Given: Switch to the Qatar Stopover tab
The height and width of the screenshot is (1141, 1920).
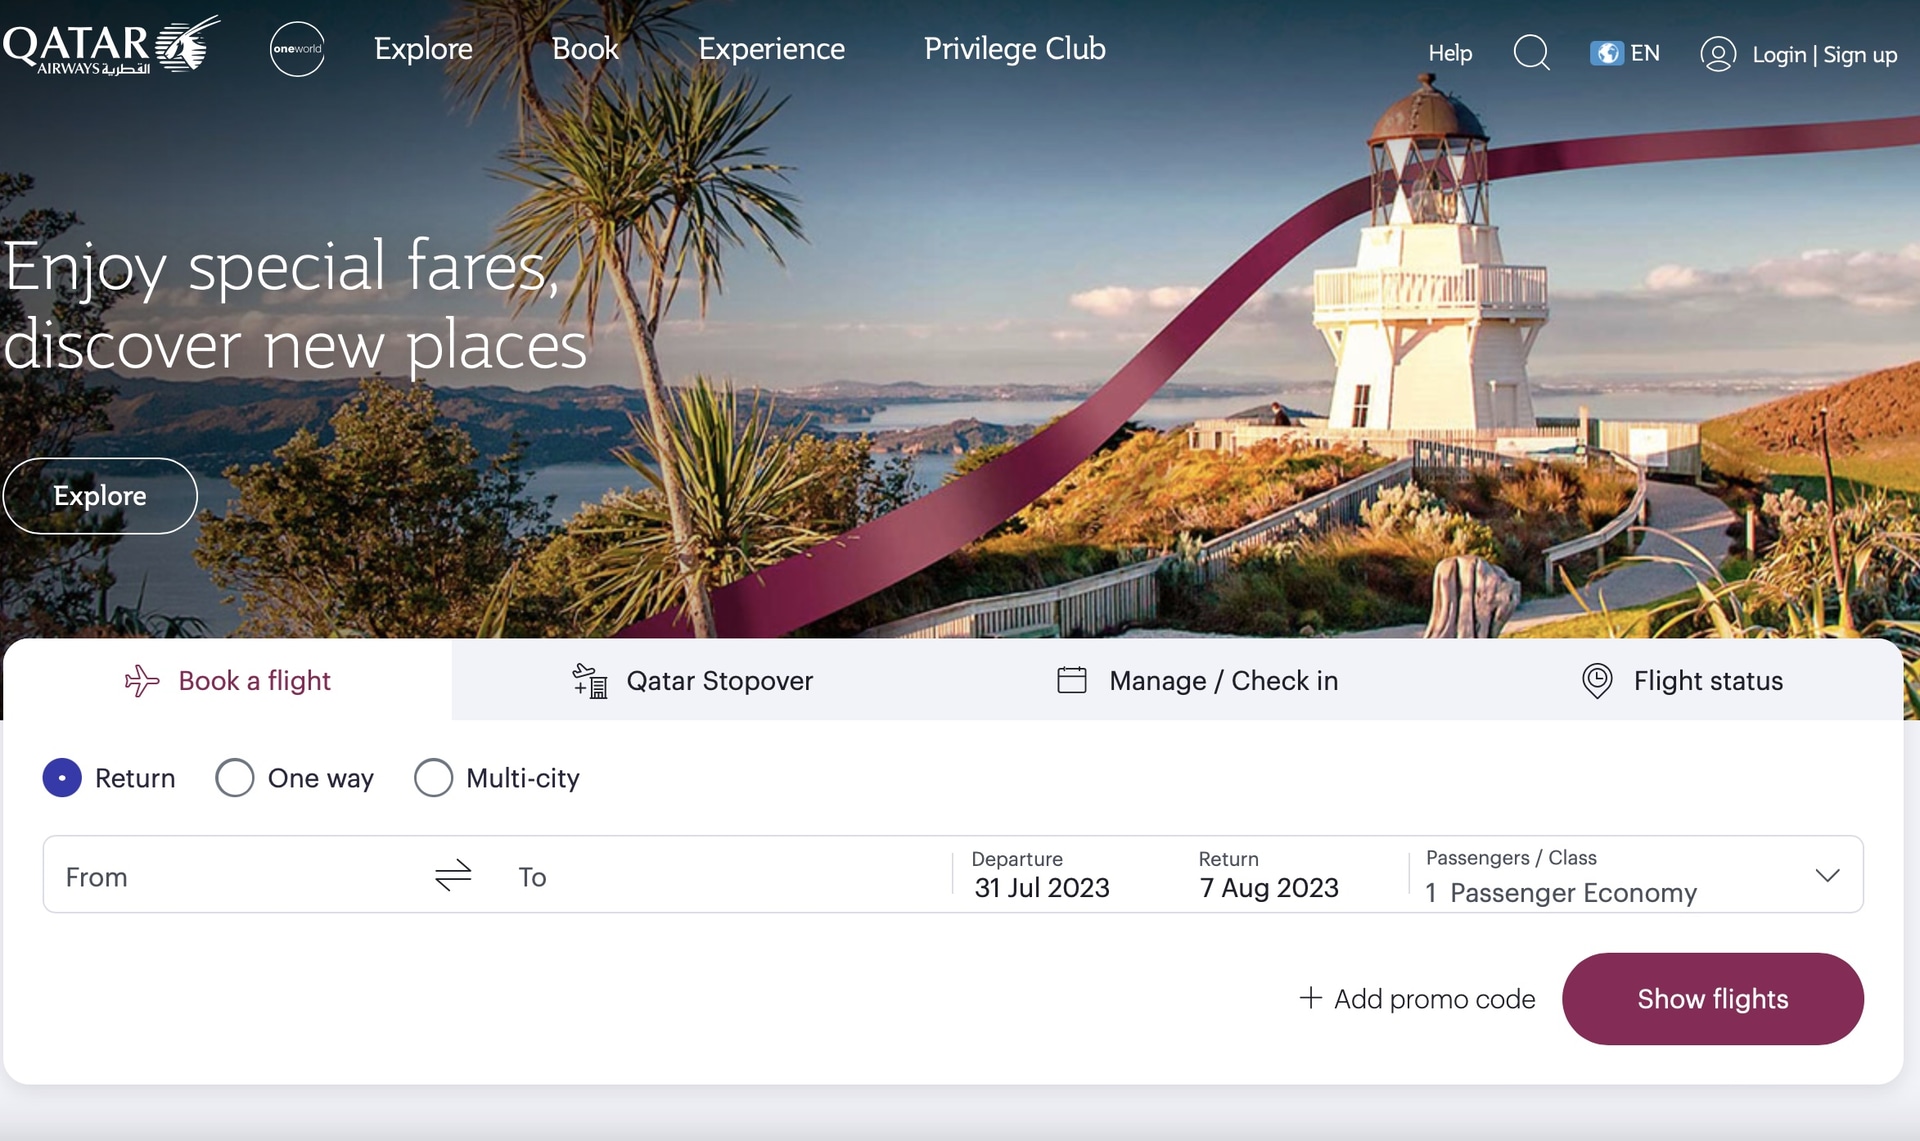Looking at the screenshot, I should click(x=692, y=681).
